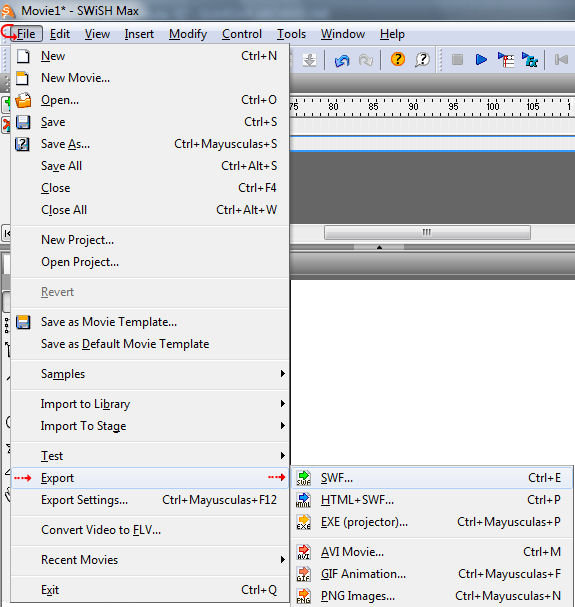575x607 pixels.
Task: Open the View menu
Action: click(x=97, y=34)
